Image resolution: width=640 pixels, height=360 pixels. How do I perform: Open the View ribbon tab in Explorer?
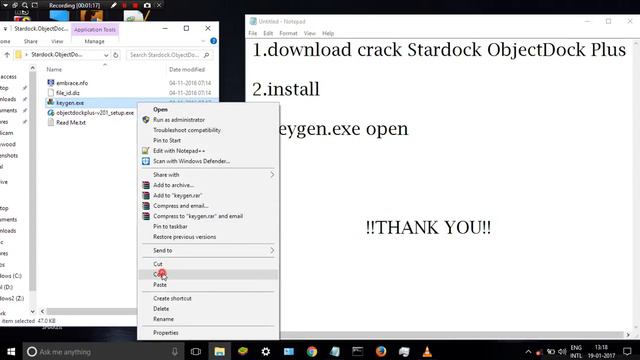point(57,41)
